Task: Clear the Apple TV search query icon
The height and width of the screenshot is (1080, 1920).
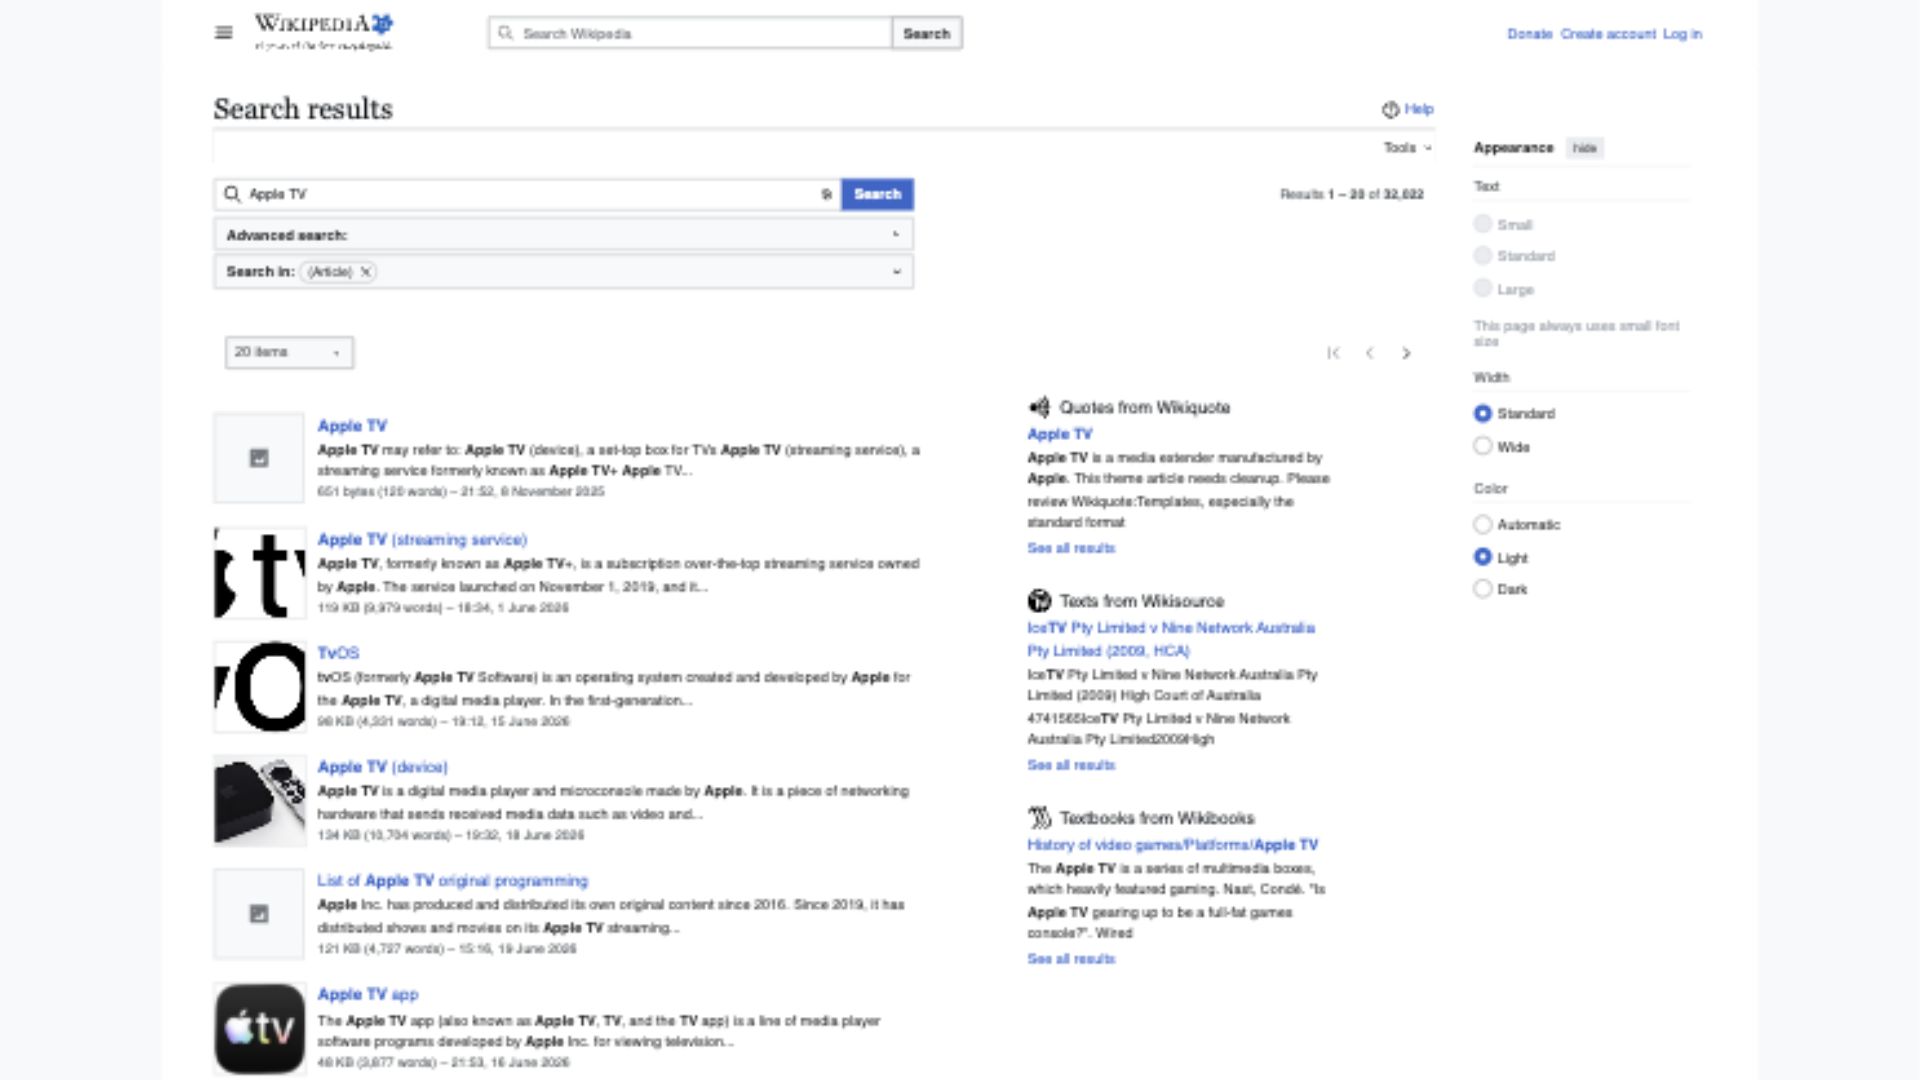Action: [826, 194]
